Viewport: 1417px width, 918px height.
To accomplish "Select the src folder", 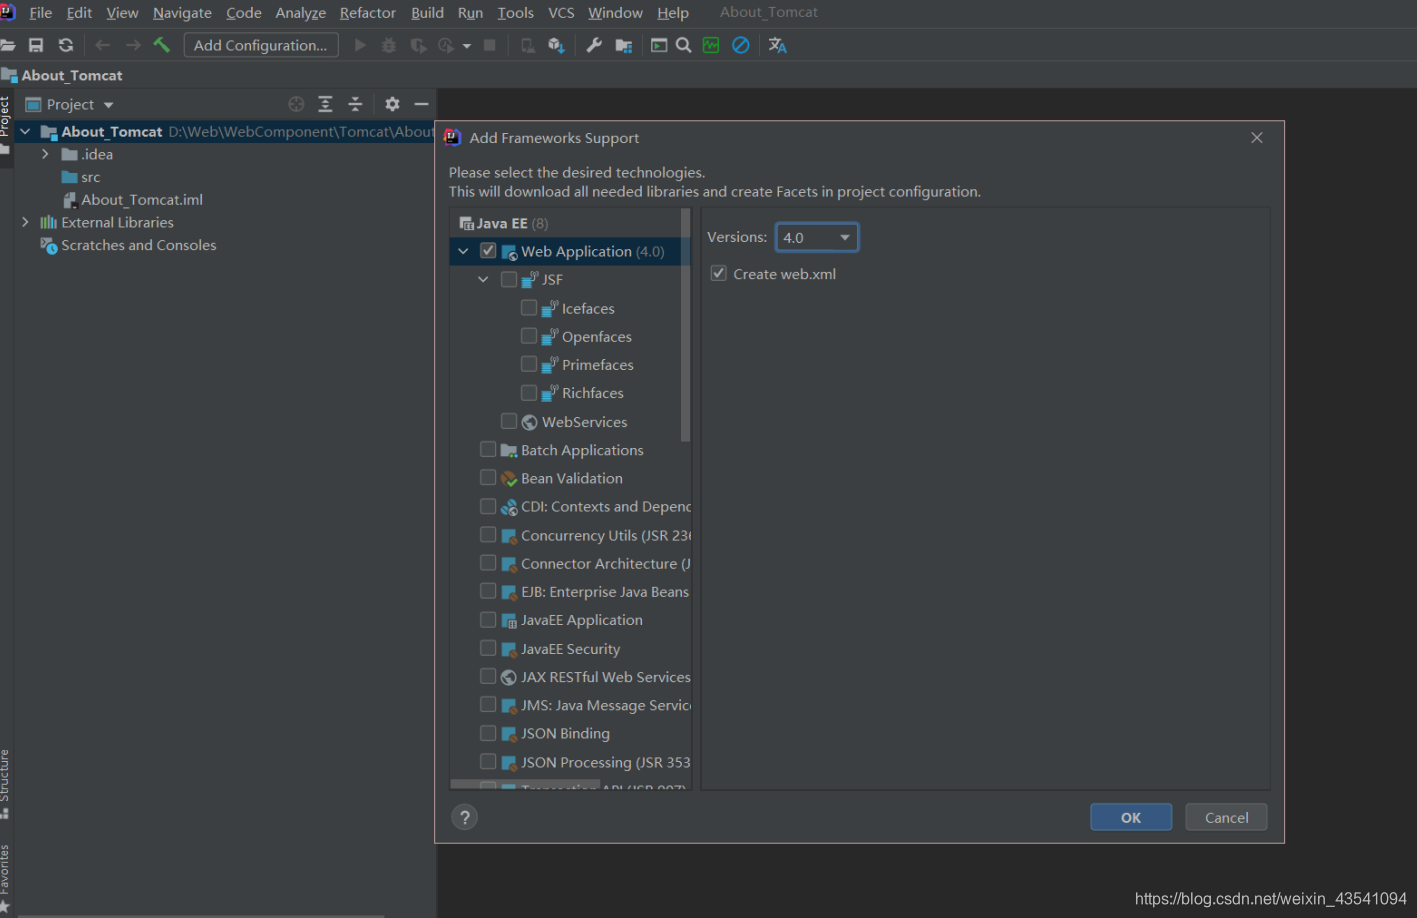I will [x=91, y=177].
